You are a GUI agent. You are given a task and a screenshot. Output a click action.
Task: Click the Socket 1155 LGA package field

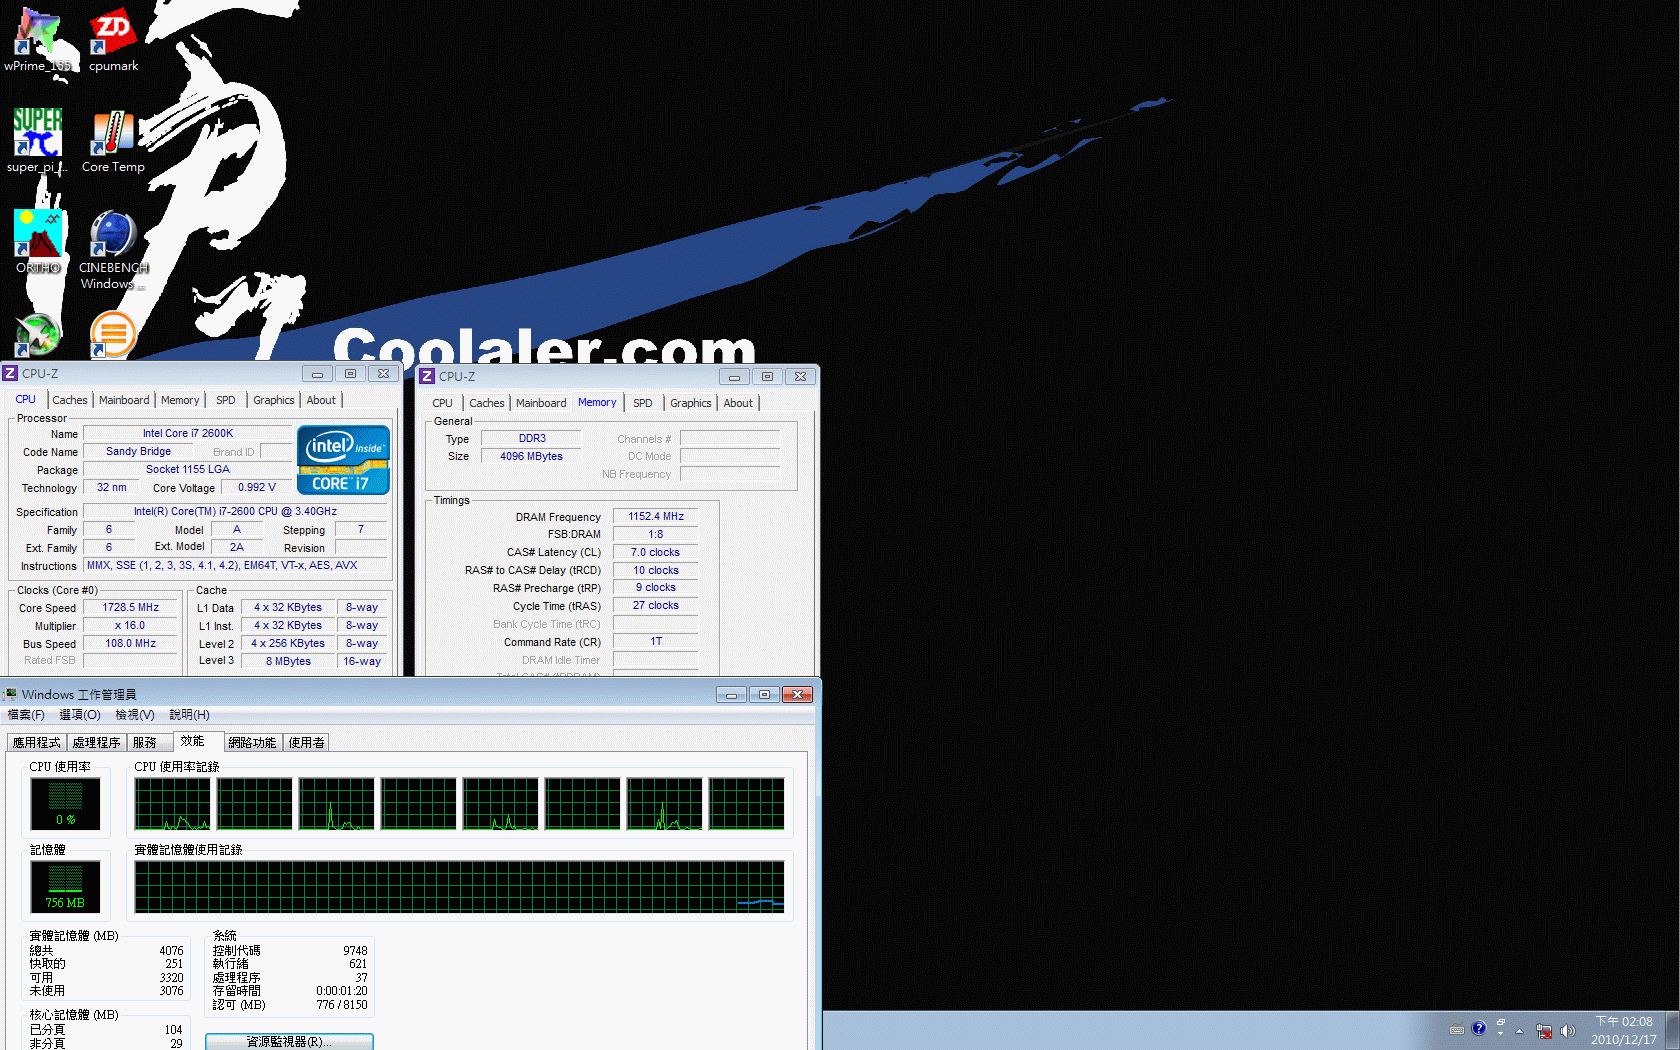click(x=188, y=469)
